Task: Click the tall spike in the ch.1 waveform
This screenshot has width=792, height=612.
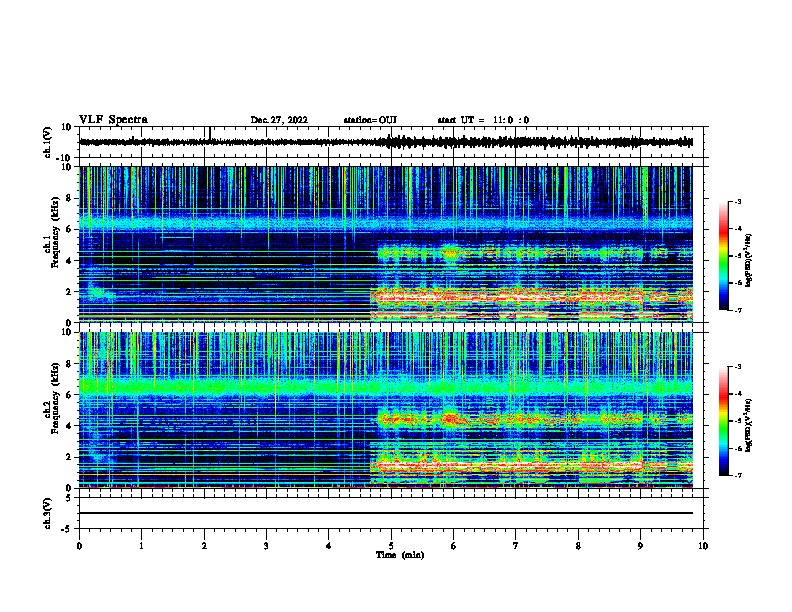Action: coord(210,133)
